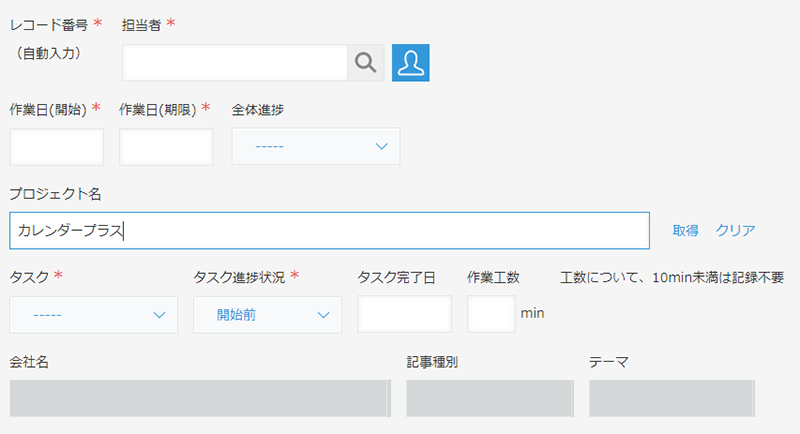Click into the プロジェクト名 lookup field
The image size is (800, 434).
click(x=330, y=231)
